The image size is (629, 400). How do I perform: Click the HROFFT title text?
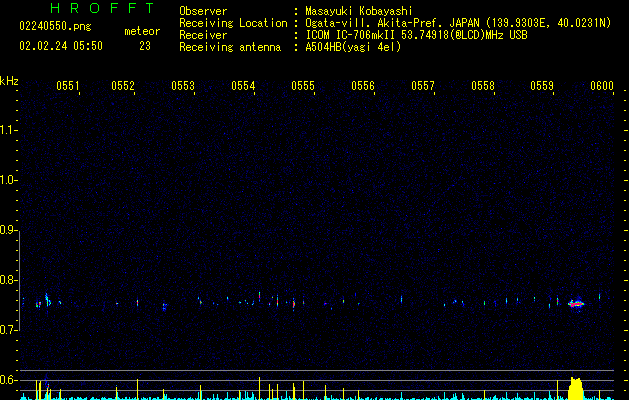tap(102, 8)
